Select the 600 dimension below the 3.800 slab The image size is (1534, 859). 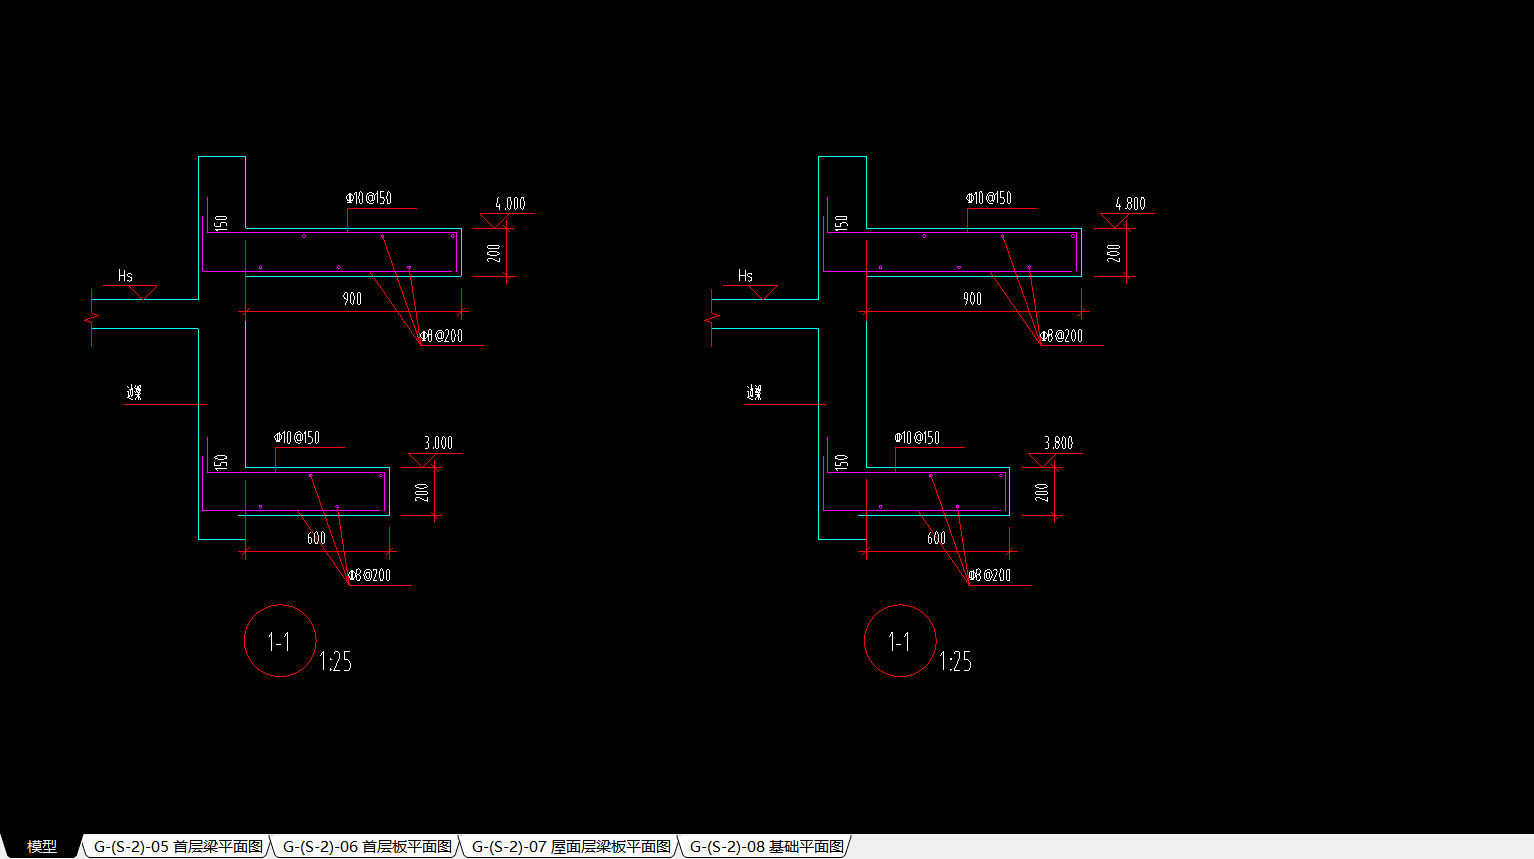point(936,538)
